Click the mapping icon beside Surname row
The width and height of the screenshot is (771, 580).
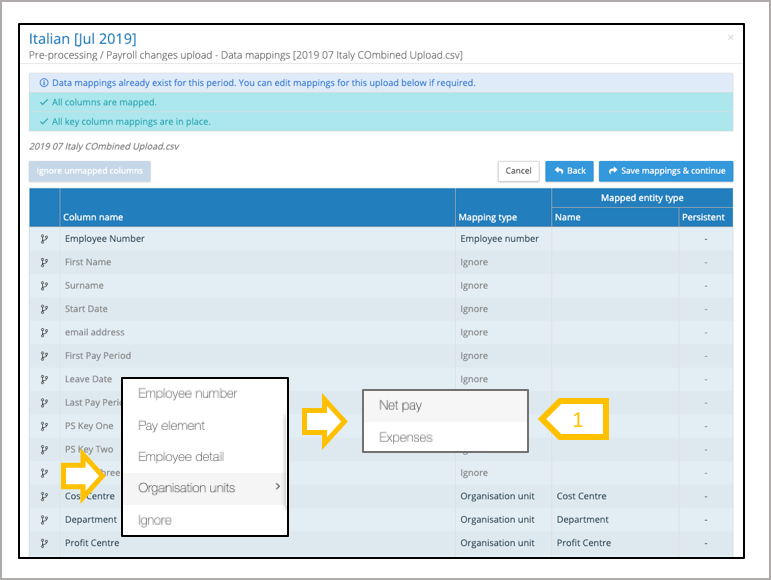[44, 286]
